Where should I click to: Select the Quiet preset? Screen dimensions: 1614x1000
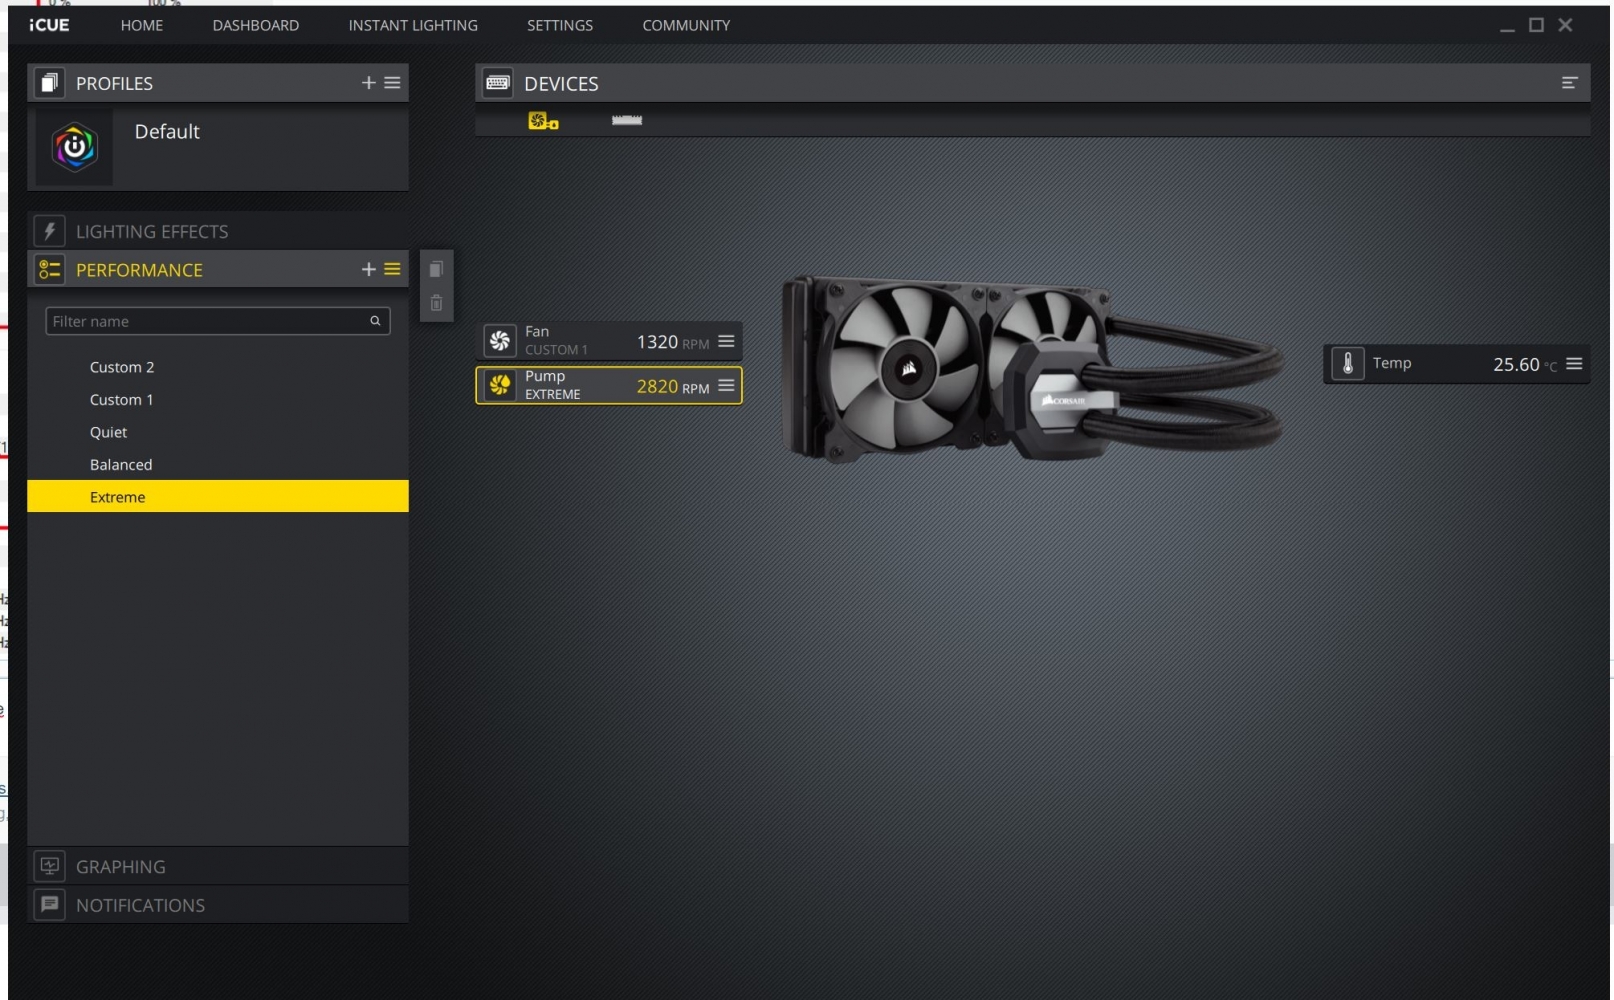218,432
